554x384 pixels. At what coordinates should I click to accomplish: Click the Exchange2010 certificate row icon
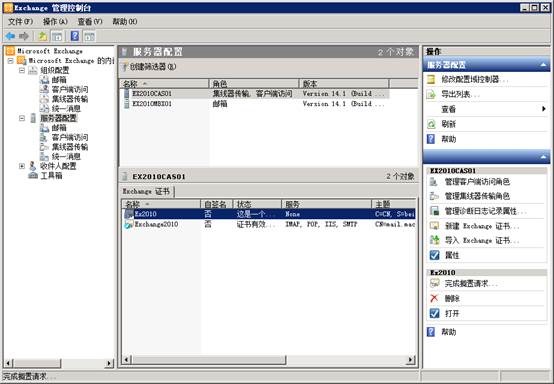click(128, 224)
